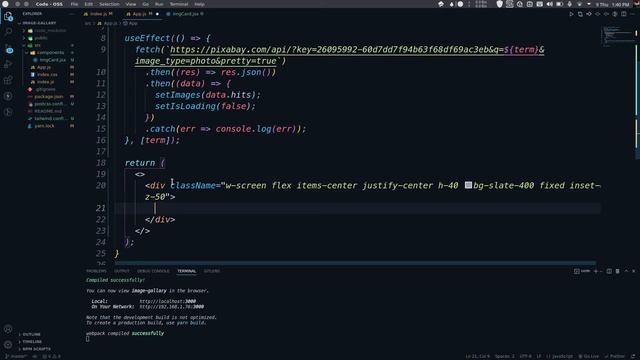Click the code minimap
This screenshot has height=360, width=640.
(618, 36)
